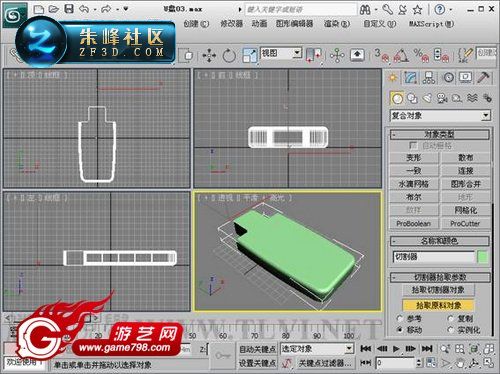Open the Display command panel tab

coord(466,78)
